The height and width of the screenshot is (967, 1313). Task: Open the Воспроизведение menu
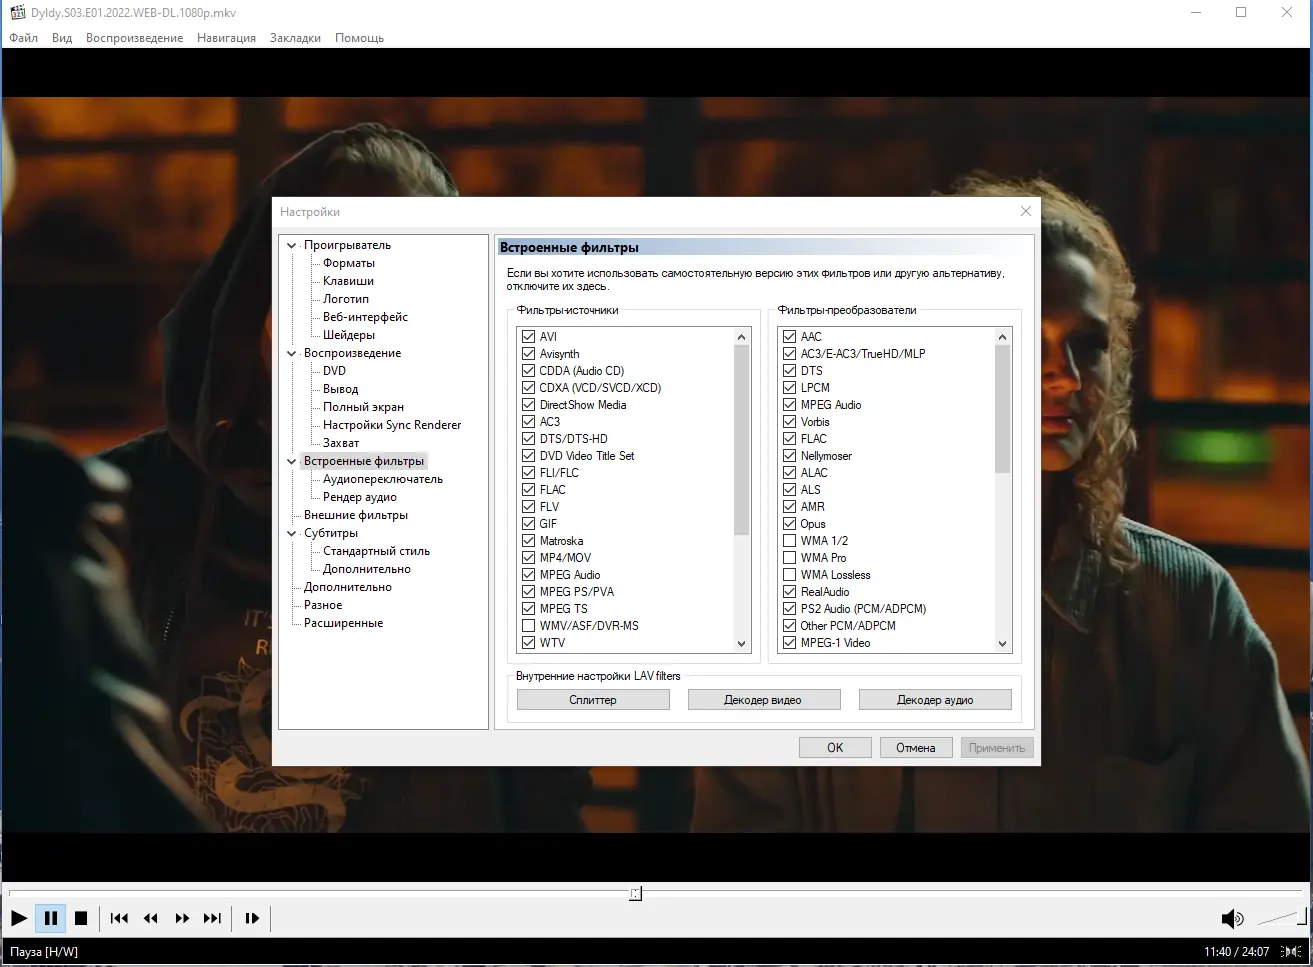pos(135,38)
